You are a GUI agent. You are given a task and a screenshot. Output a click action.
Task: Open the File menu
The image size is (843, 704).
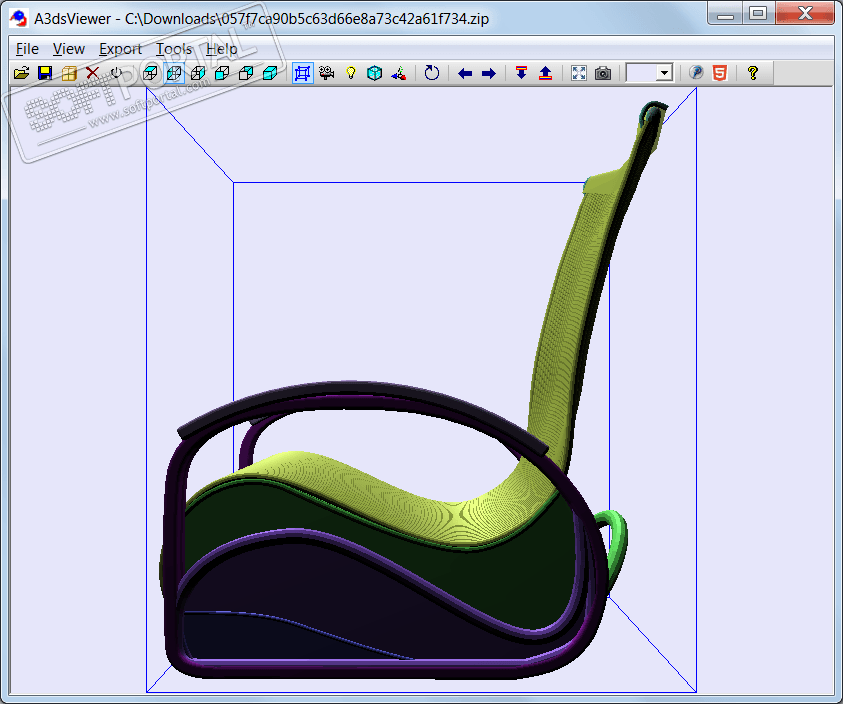[x=27, y=48]
